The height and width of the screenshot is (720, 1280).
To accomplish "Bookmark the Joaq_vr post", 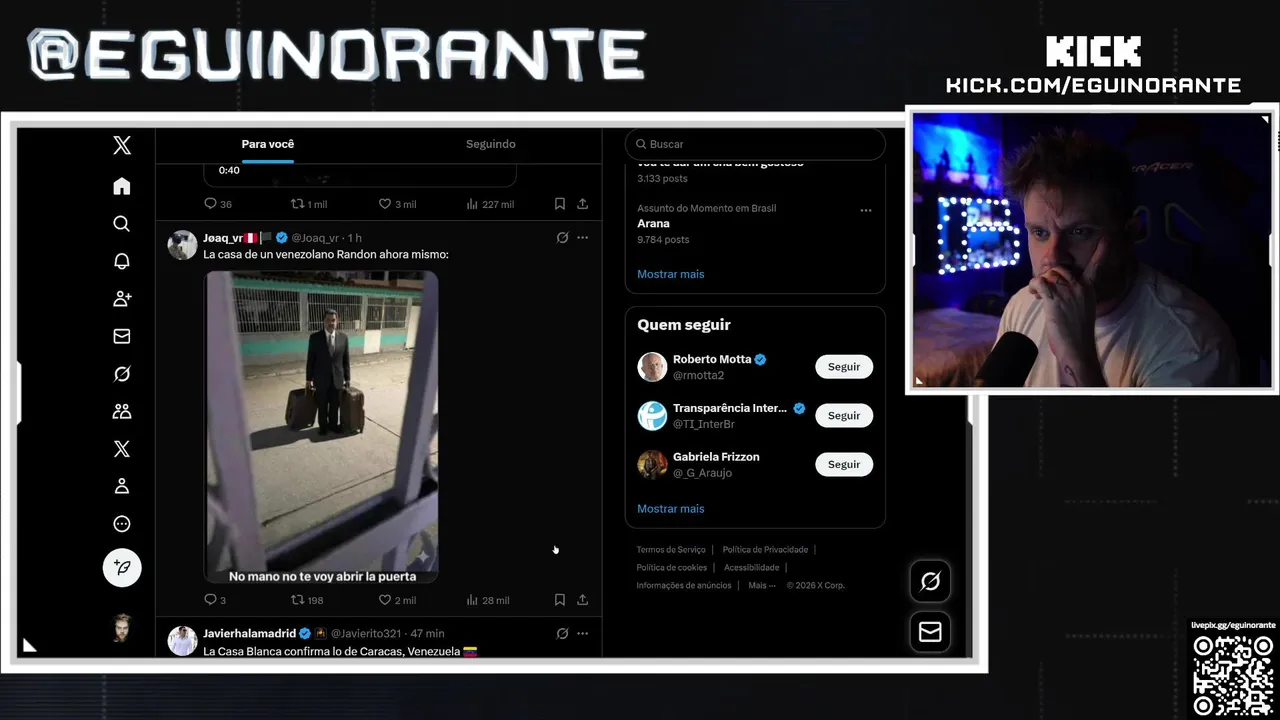I will click(x=560, y=600).
